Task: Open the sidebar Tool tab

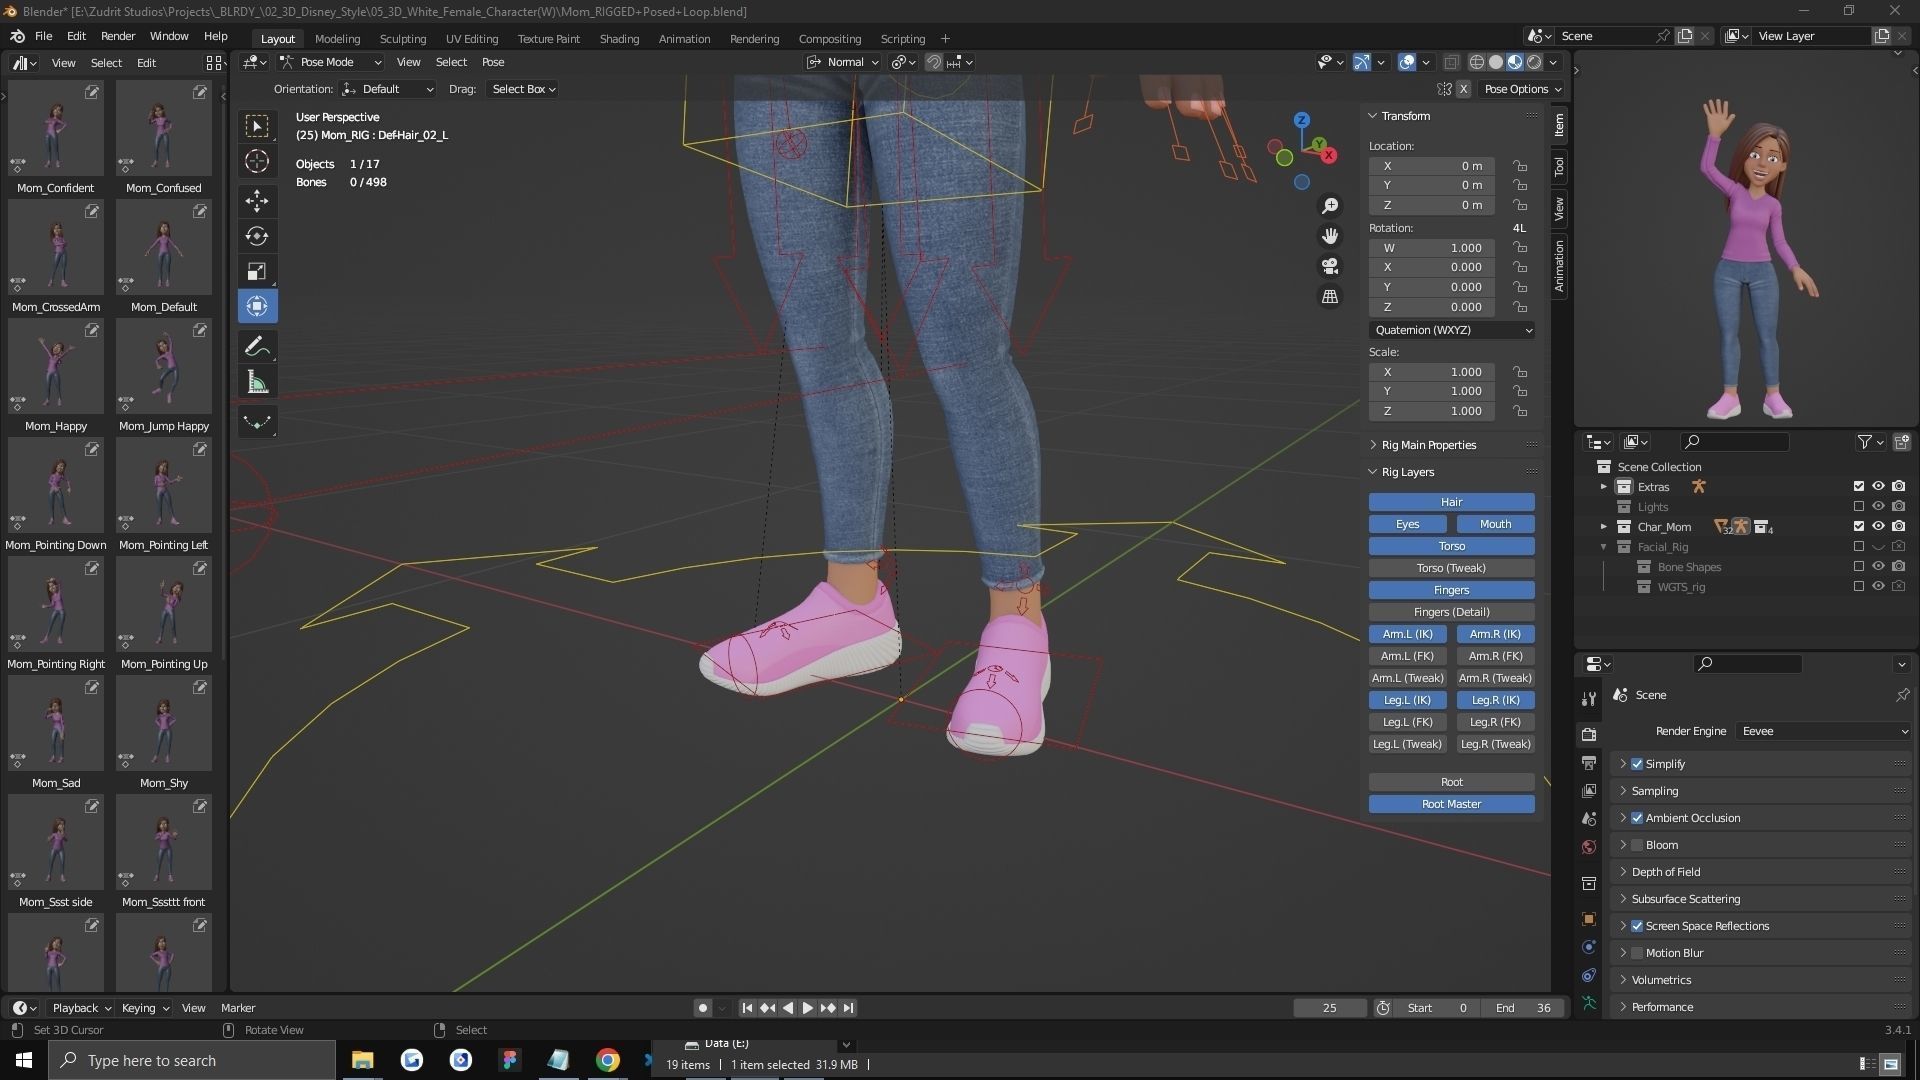Action: 1558,166
